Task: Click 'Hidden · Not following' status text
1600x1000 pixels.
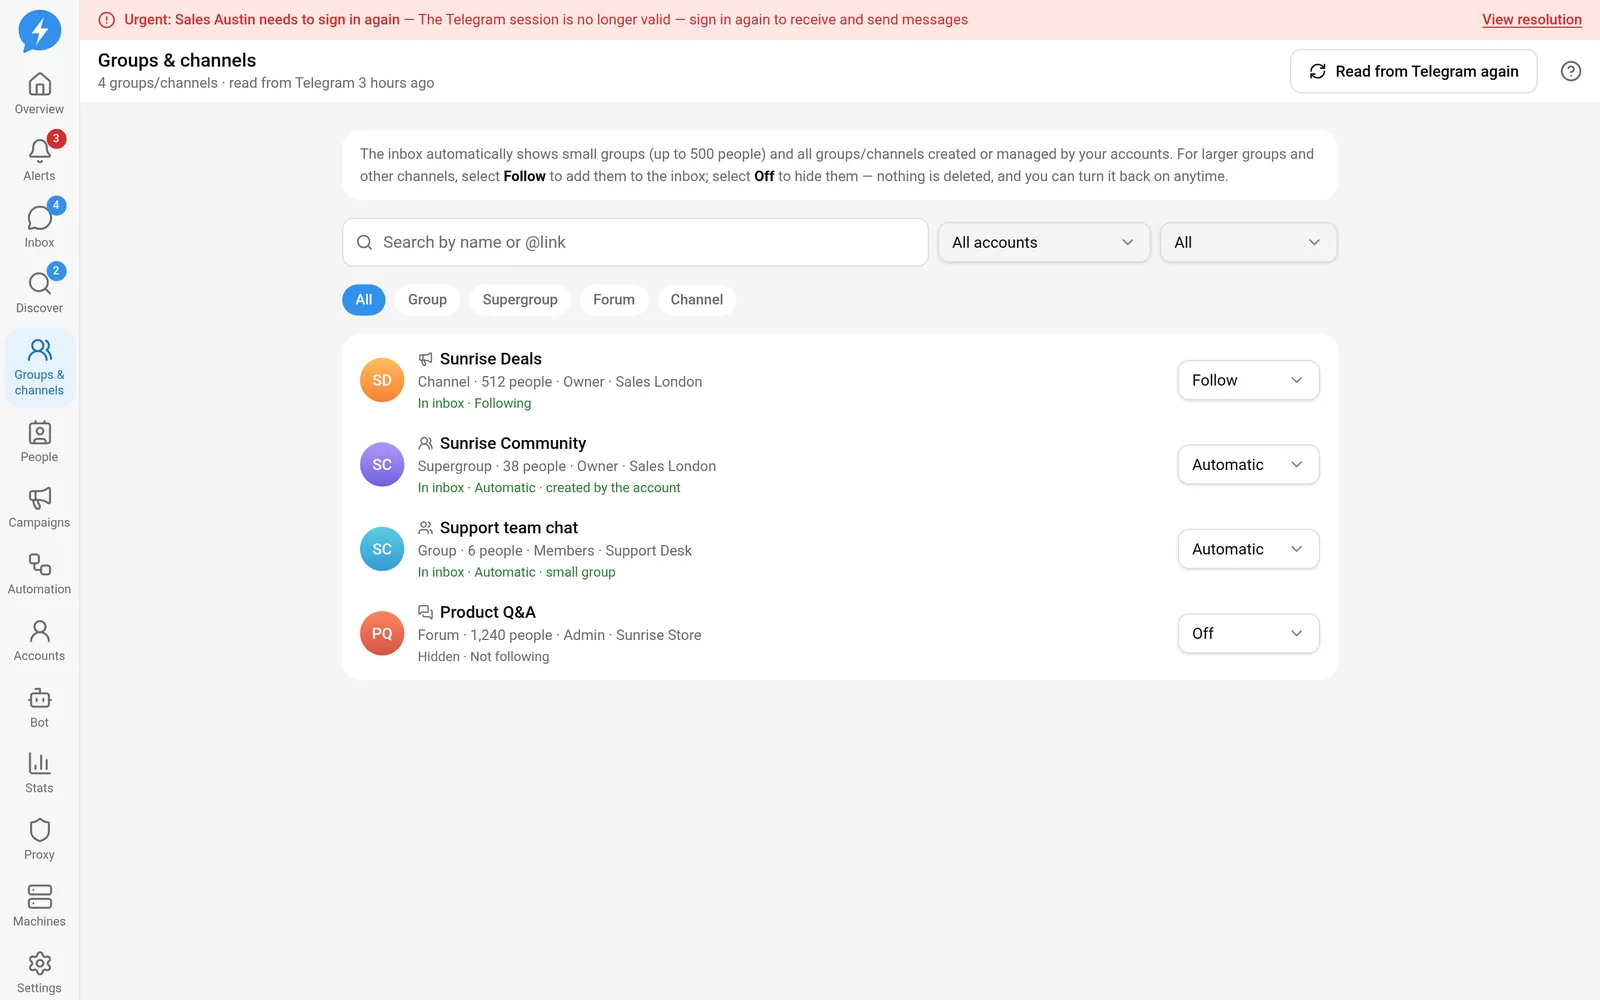Action: tap(483, 657)
